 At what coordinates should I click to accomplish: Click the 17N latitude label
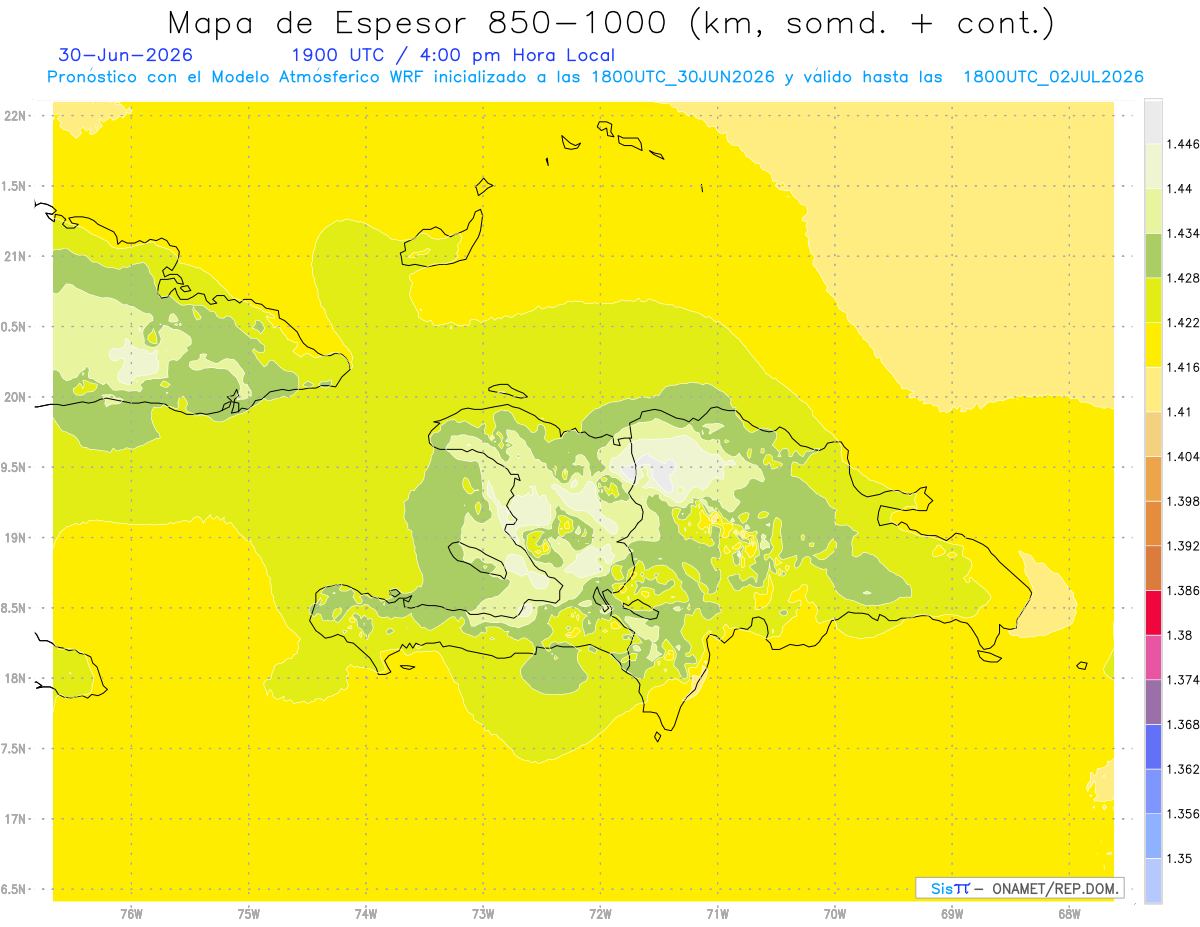tap(16, 819)
